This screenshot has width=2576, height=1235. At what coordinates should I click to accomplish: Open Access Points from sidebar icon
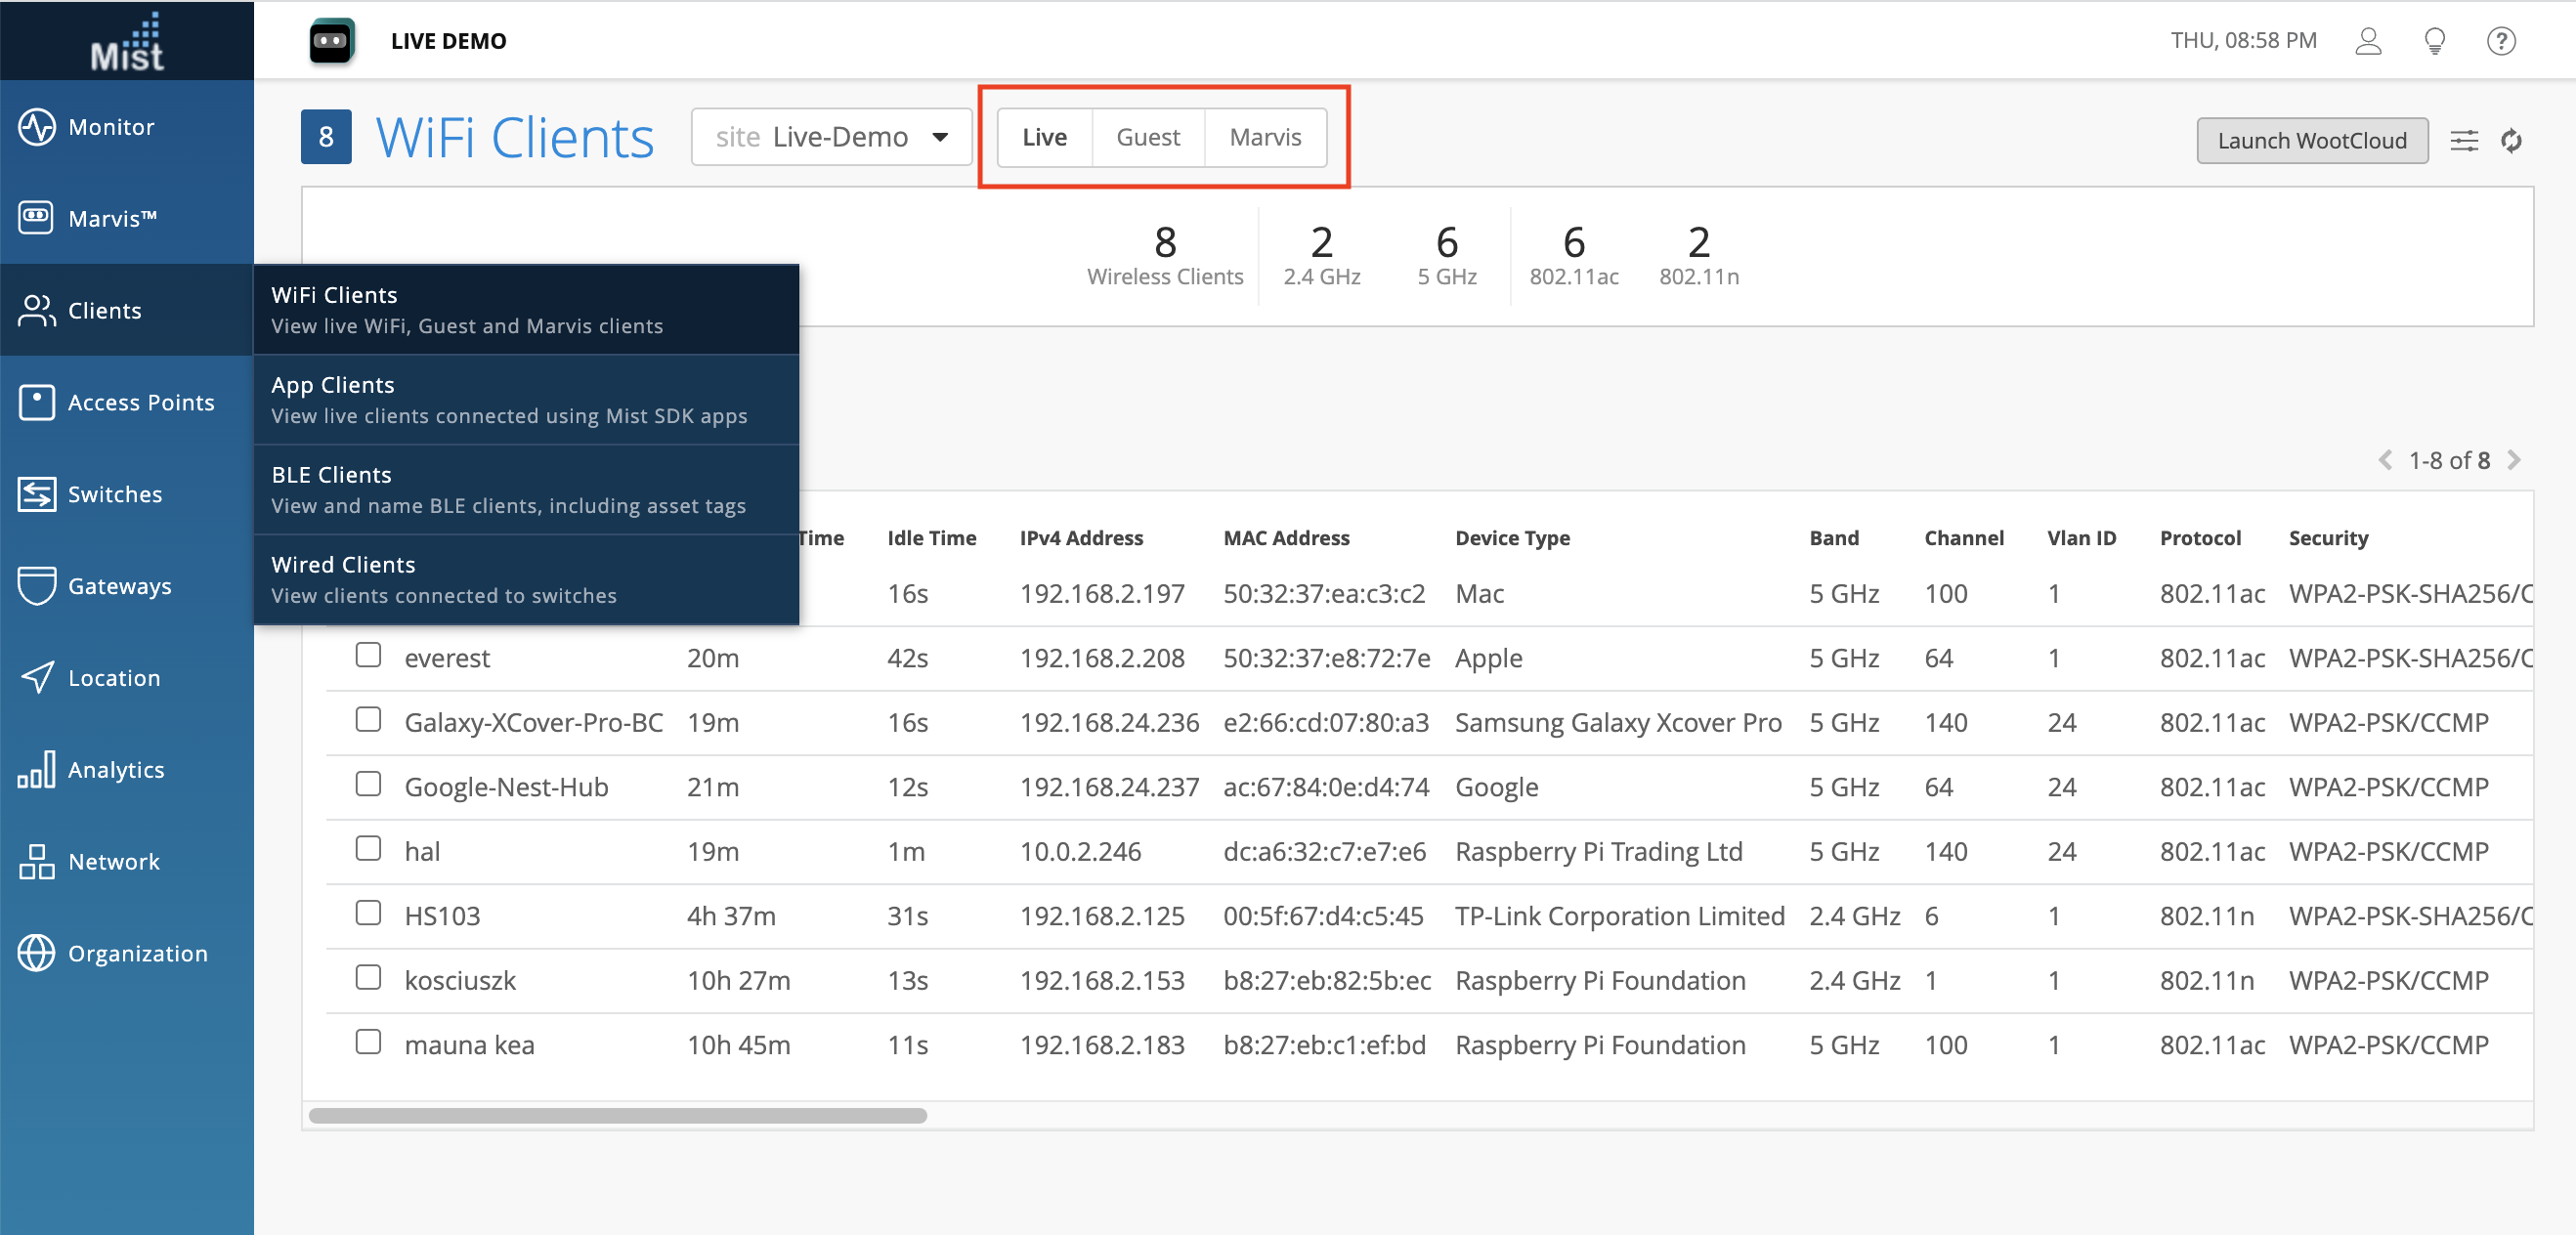[37, 402]
